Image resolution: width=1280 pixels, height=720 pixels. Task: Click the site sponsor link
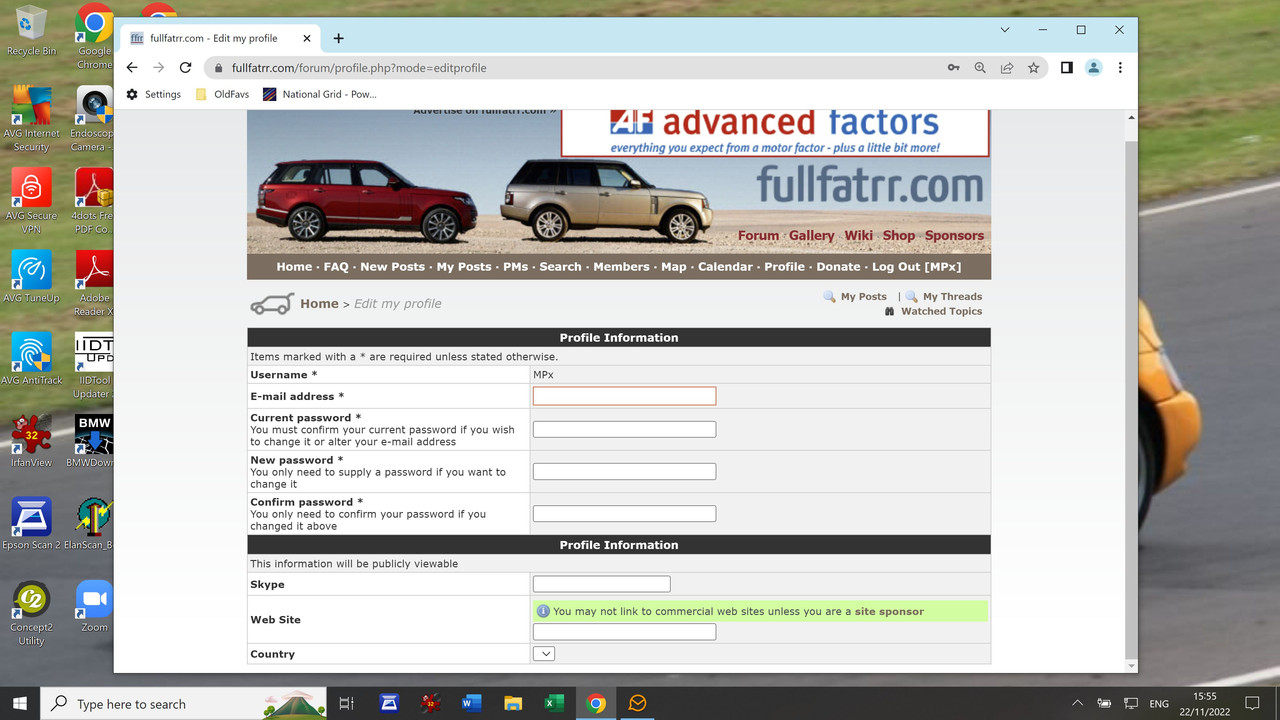[889, 611]
